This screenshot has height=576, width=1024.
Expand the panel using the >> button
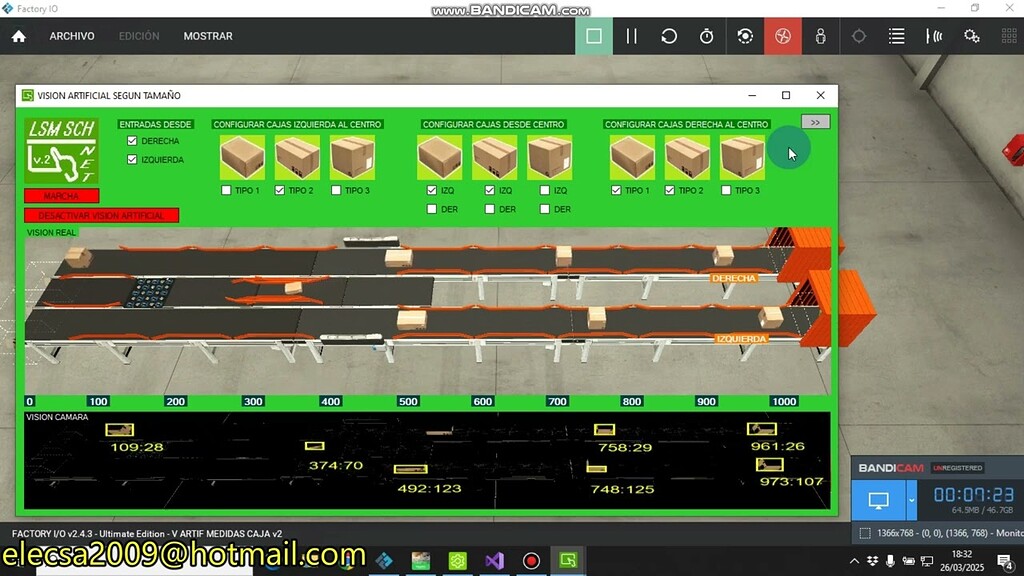[x=815, y=121]
